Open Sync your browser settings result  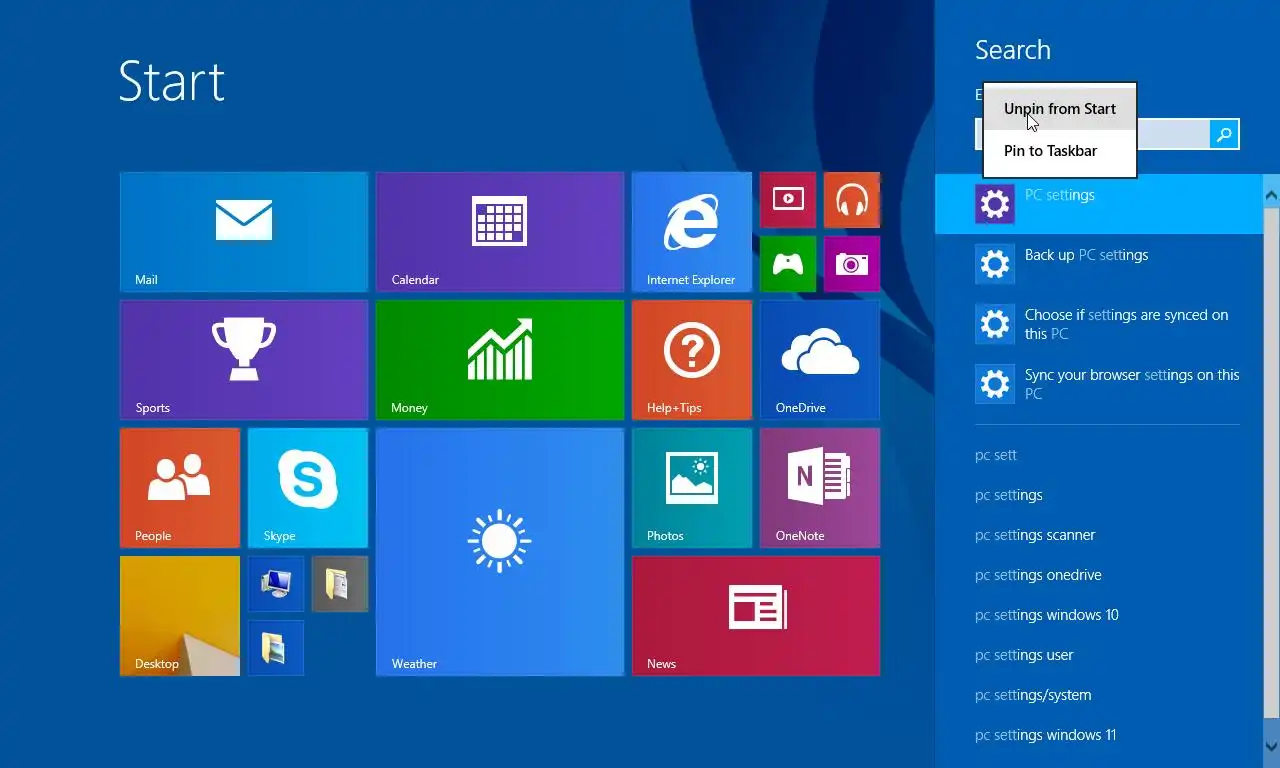pos(1099,384)
